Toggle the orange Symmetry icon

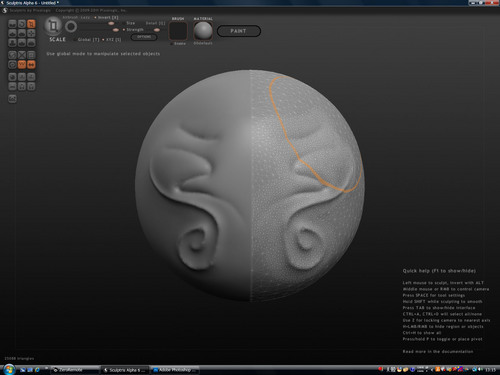click(31, 64)
